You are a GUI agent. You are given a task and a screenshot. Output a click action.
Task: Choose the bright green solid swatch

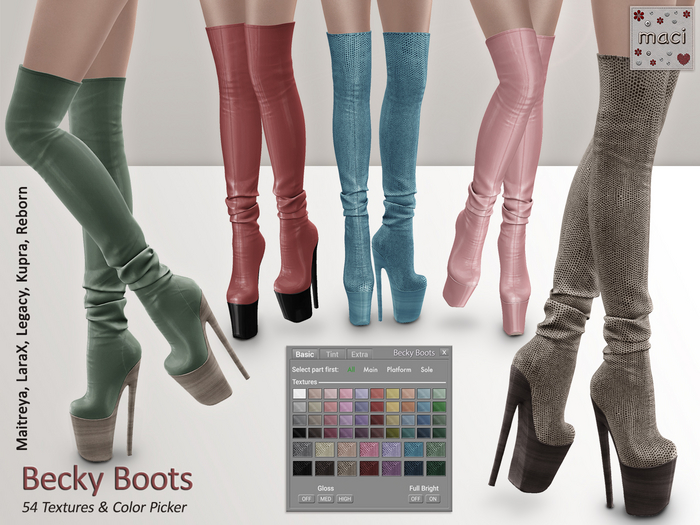coord(439,407)
